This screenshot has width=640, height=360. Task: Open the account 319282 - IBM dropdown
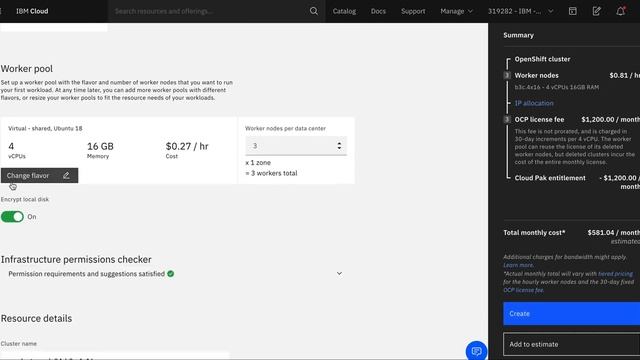[x=520, y=11]
